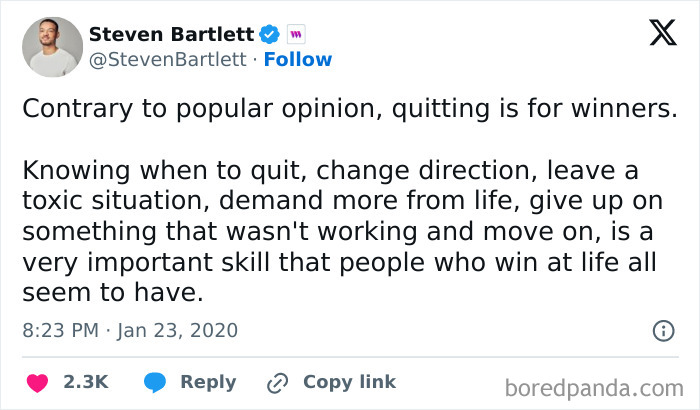700x410 pixels.
Task: Click the Jan 23, 2020 date
Action: coord(178,330)
